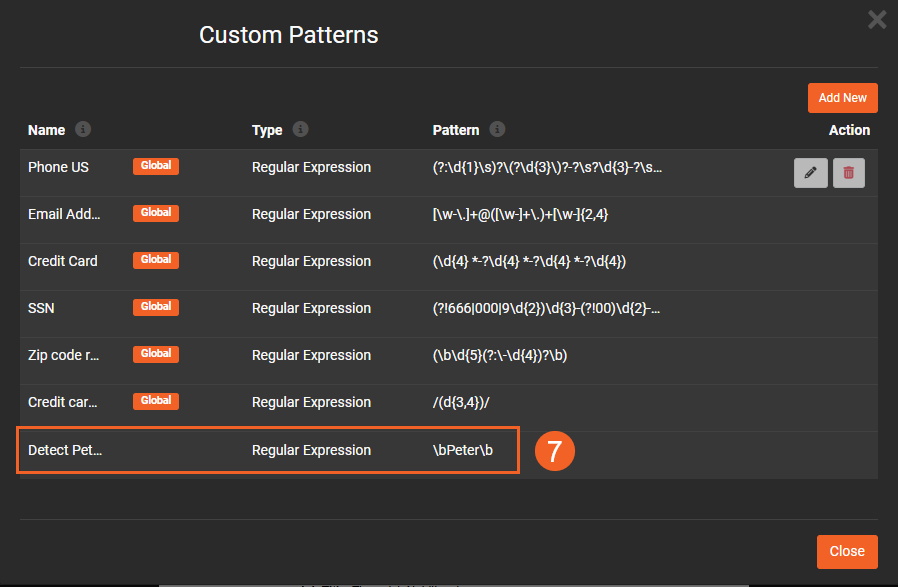Click the pencil edit icon for Phone US
Viewport: 898px width, 587px height.
(x=810, y=173)
